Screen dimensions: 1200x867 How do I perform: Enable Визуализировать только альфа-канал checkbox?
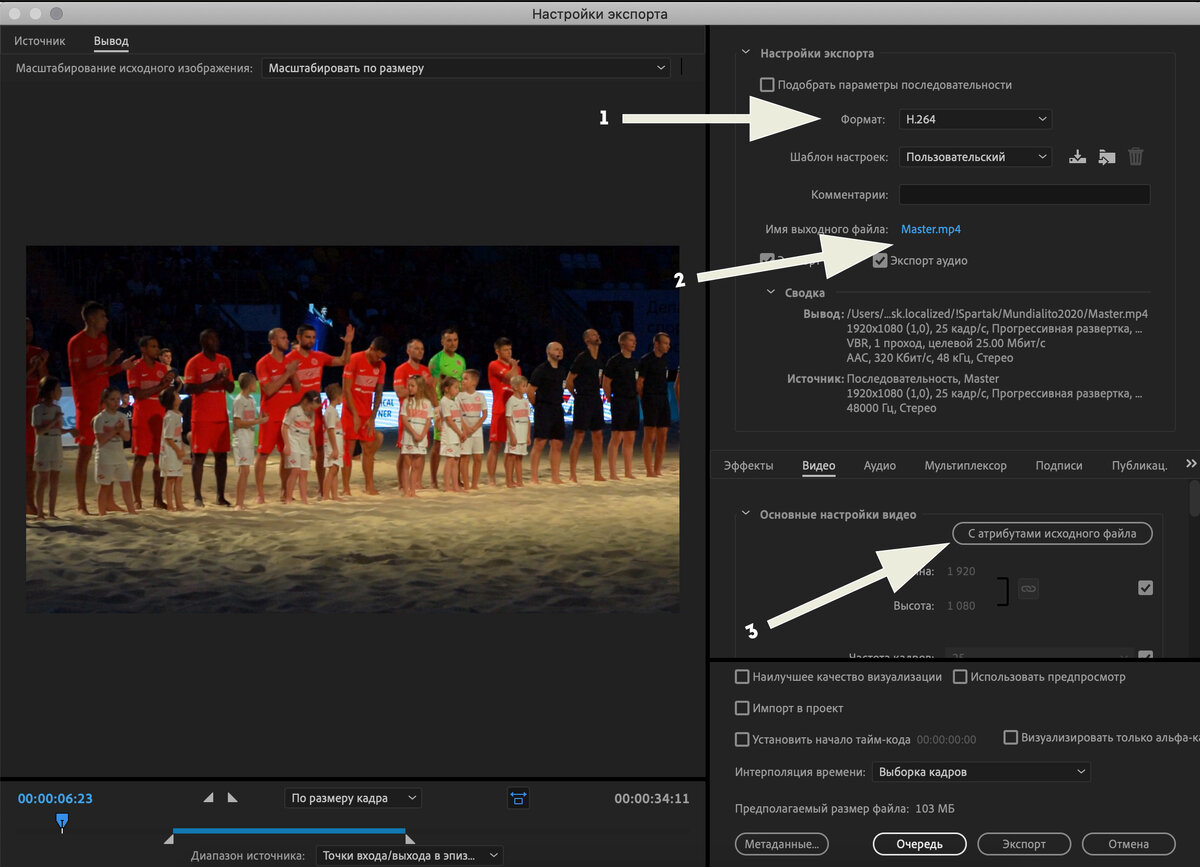pos(1010,737)
